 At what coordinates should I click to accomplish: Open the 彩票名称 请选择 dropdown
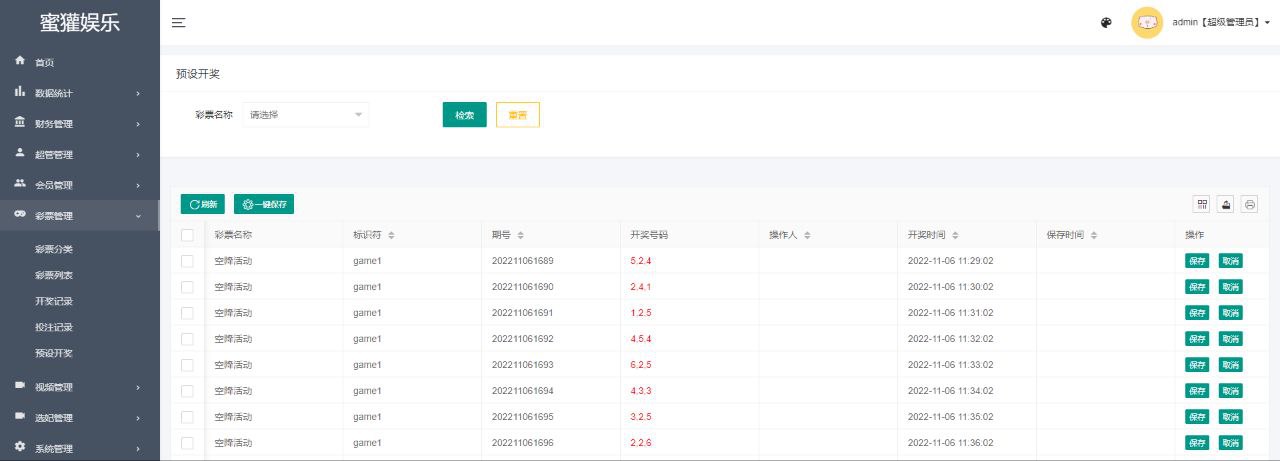pos(305,115)
